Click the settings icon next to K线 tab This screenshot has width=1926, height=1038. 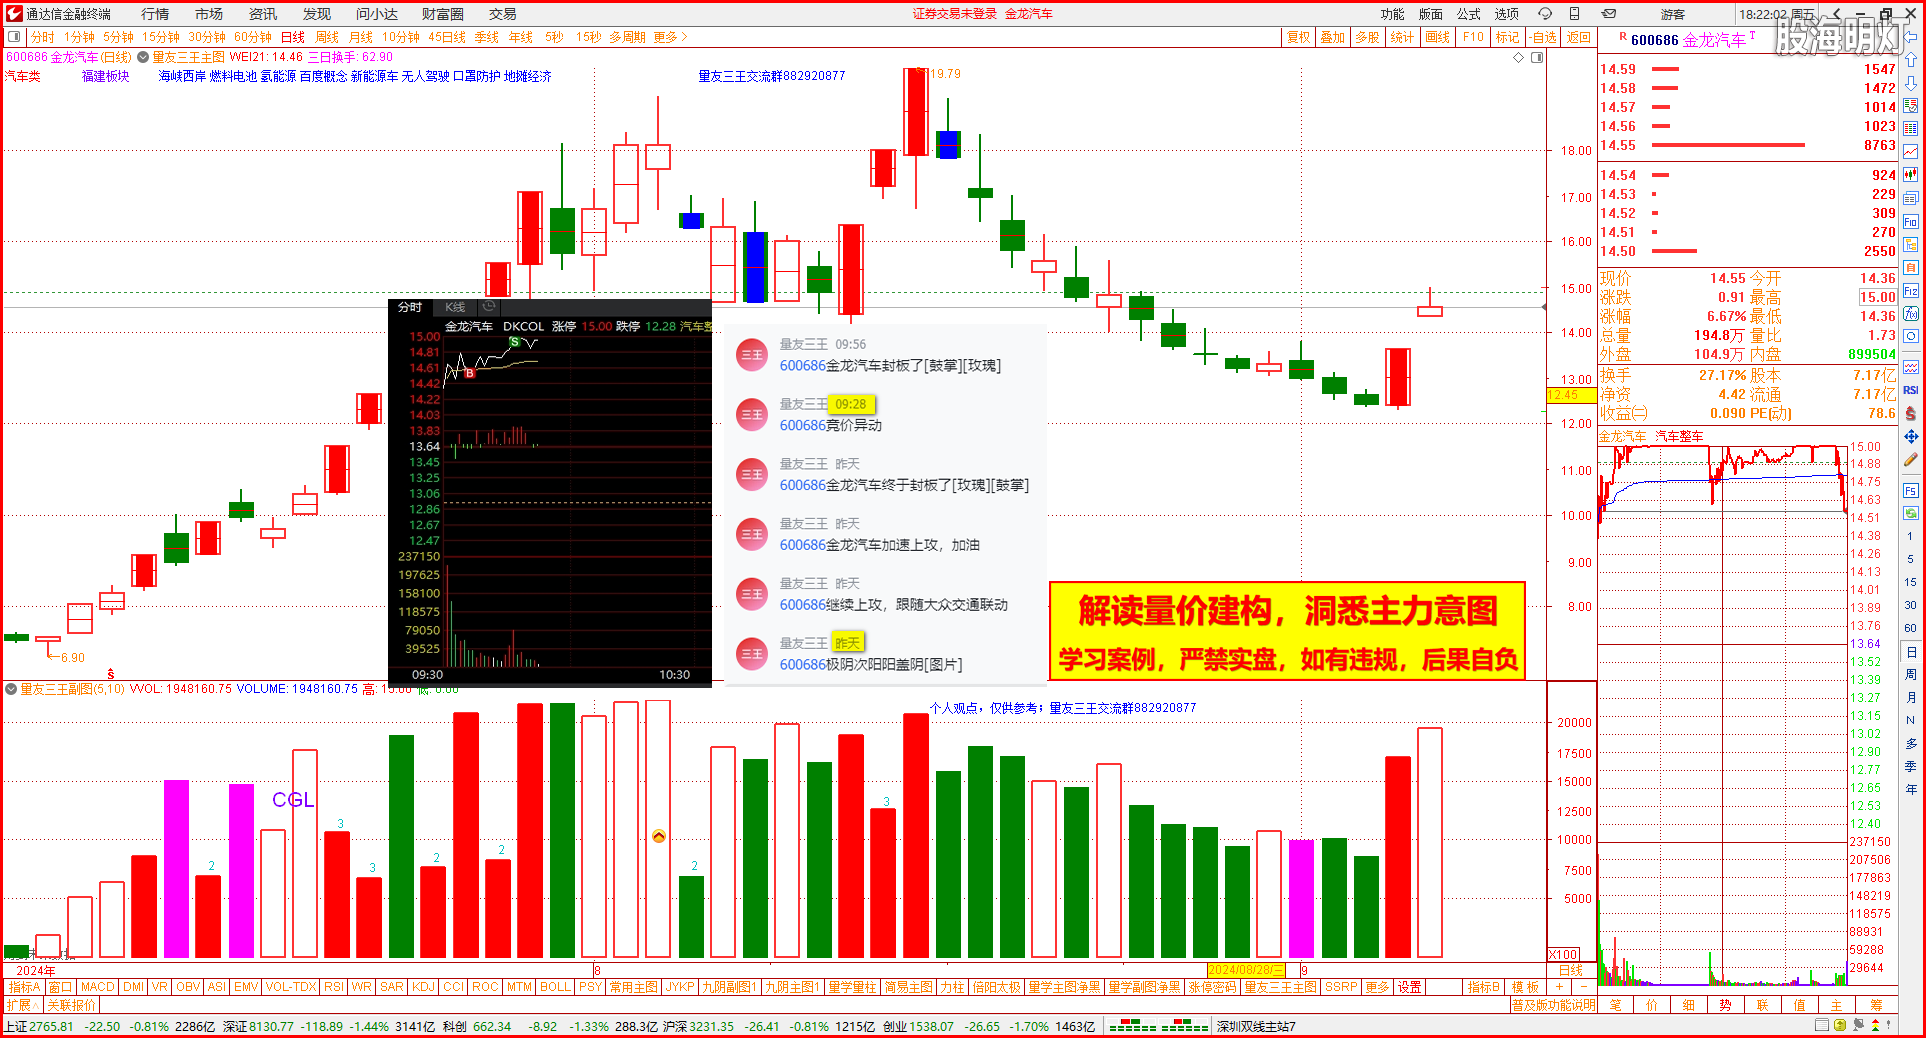[489, 307]
